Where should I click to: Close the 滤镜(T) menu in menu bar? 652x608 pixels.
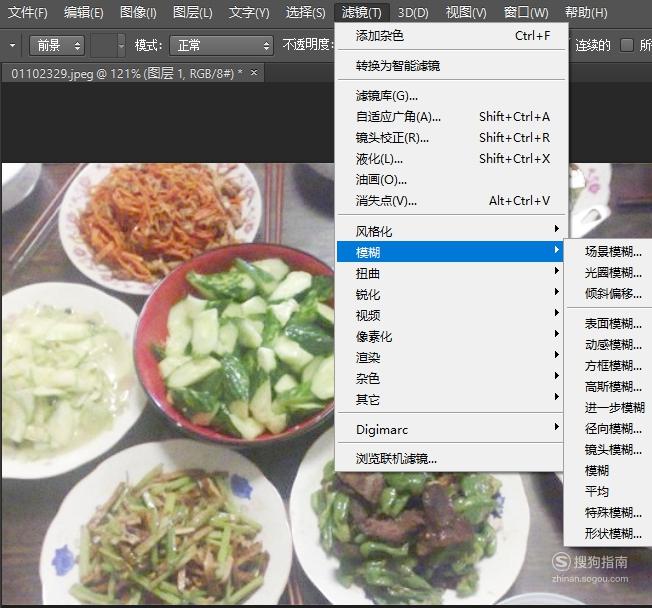click(x=362, y=13)
